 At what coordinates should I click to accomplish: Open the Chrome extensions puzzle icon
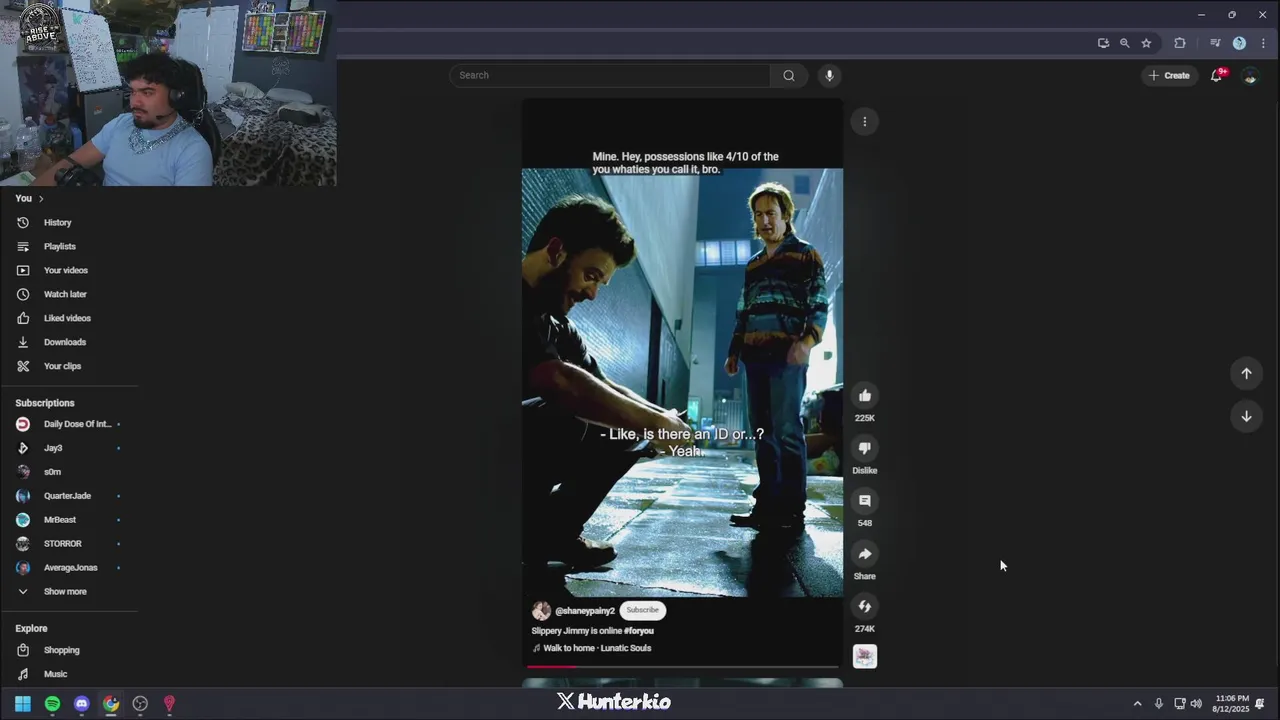[1180, 43]
